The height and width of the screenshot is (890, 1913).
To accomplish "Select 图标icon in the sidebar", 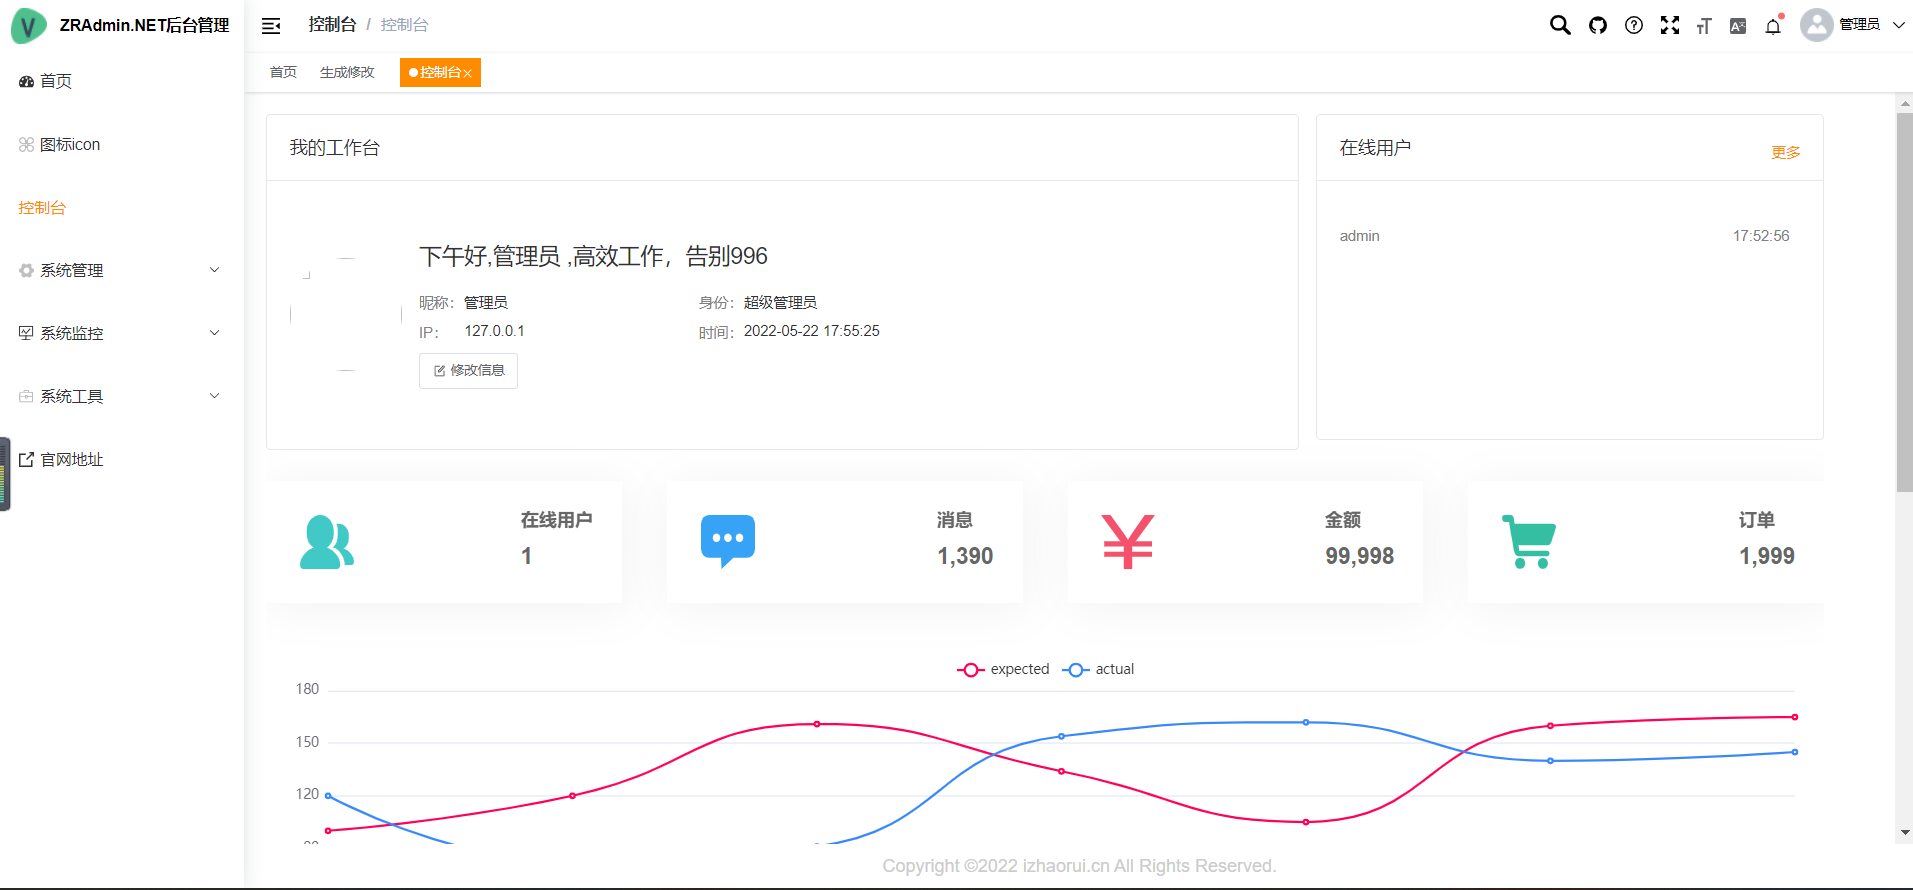I will tap(70, 145).
